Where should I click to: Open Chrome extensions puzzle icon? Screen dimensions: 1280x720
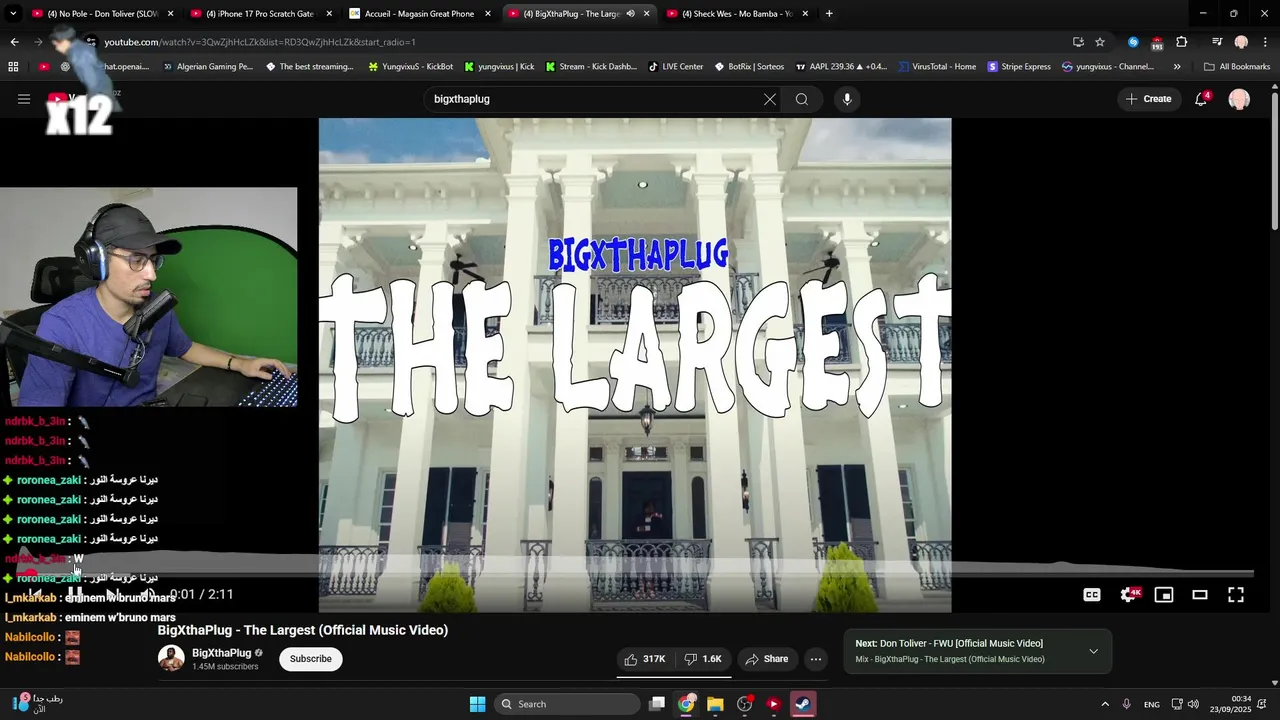pyautogui.click(x=1181, y=42)
